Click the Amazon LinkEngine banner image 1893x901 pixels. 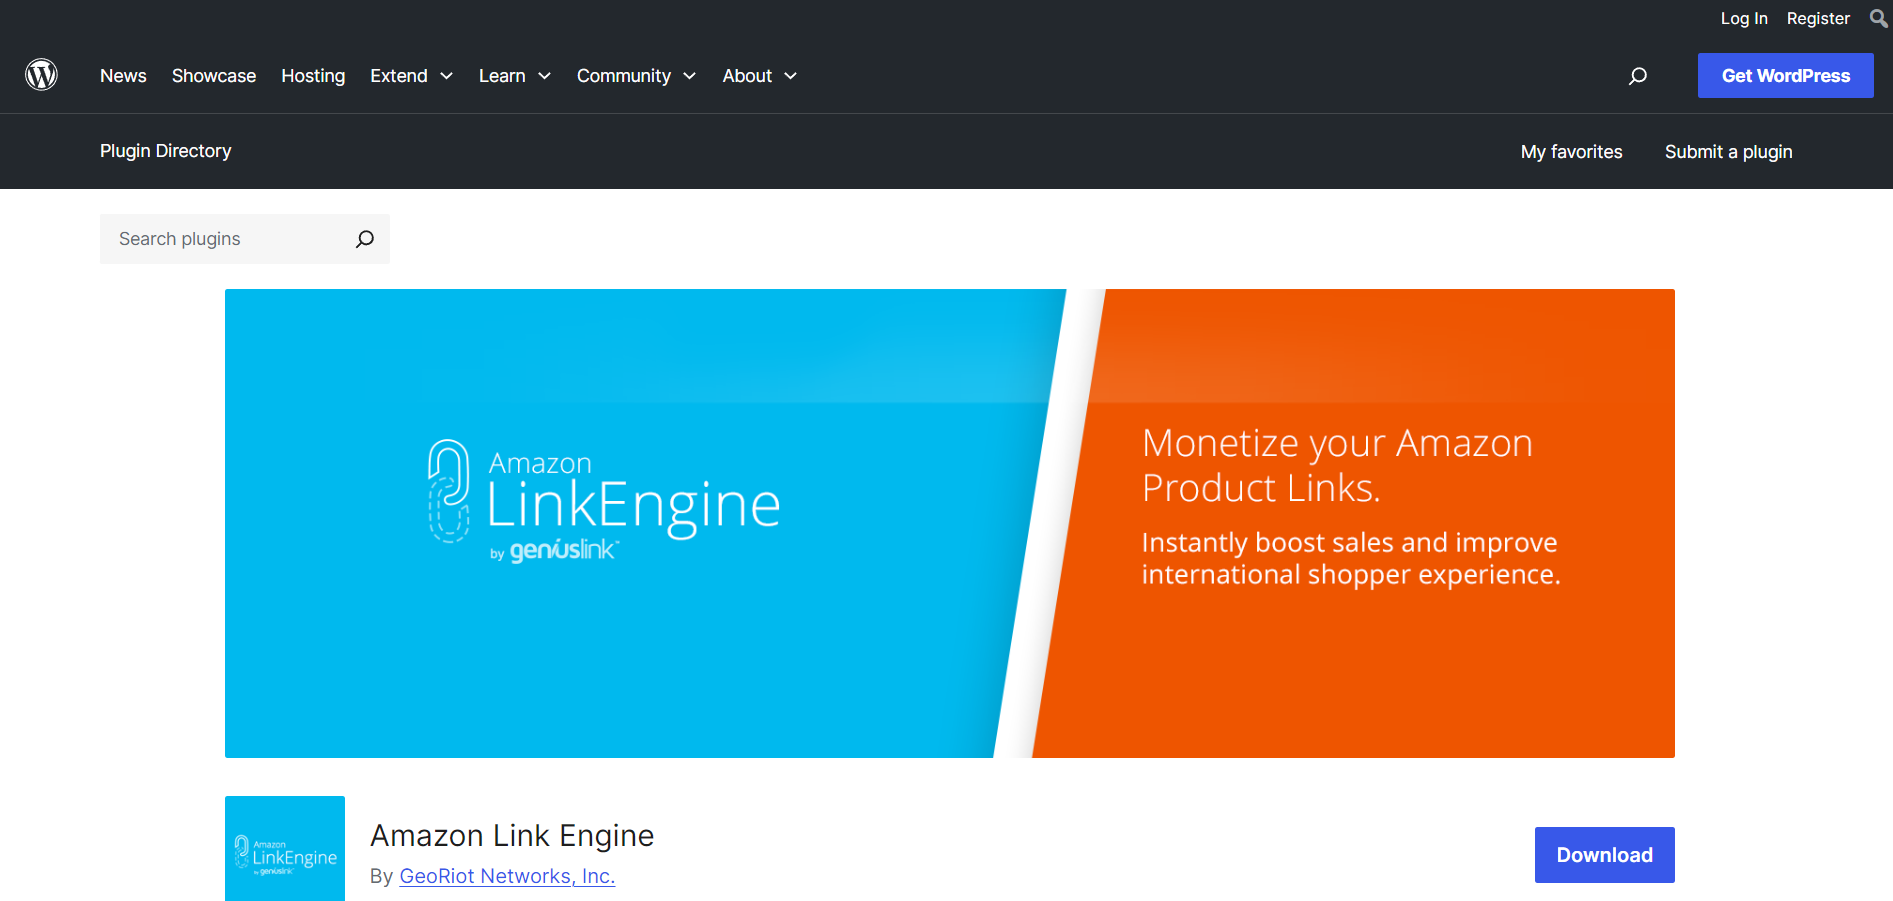[950, 523]
